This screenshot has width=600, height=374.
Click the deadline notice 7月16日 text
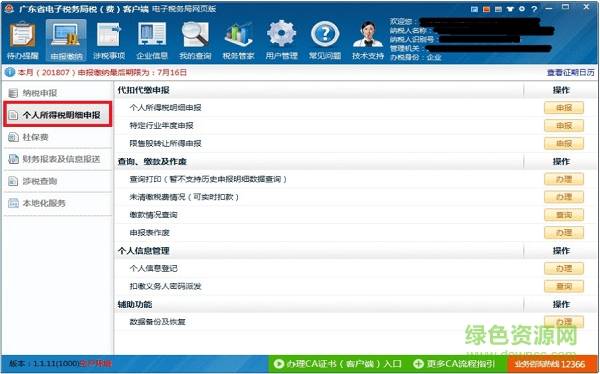coord(172,72)
